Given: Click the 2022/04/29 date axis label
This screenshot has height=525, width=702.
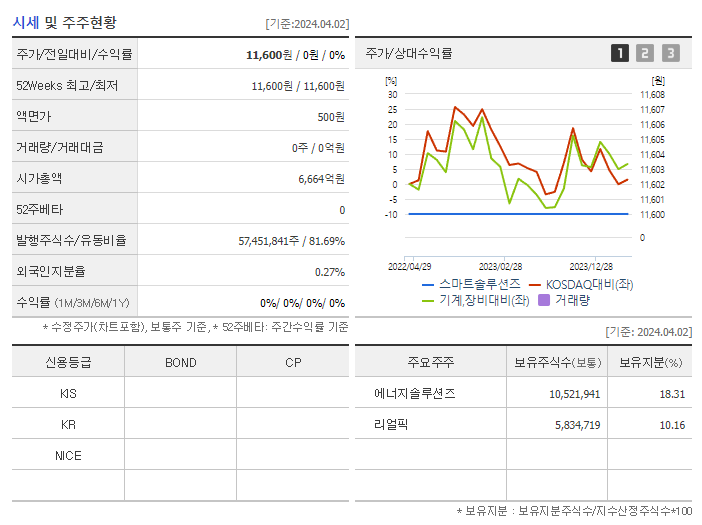Looking at the screenshot, I should point(409,266).
